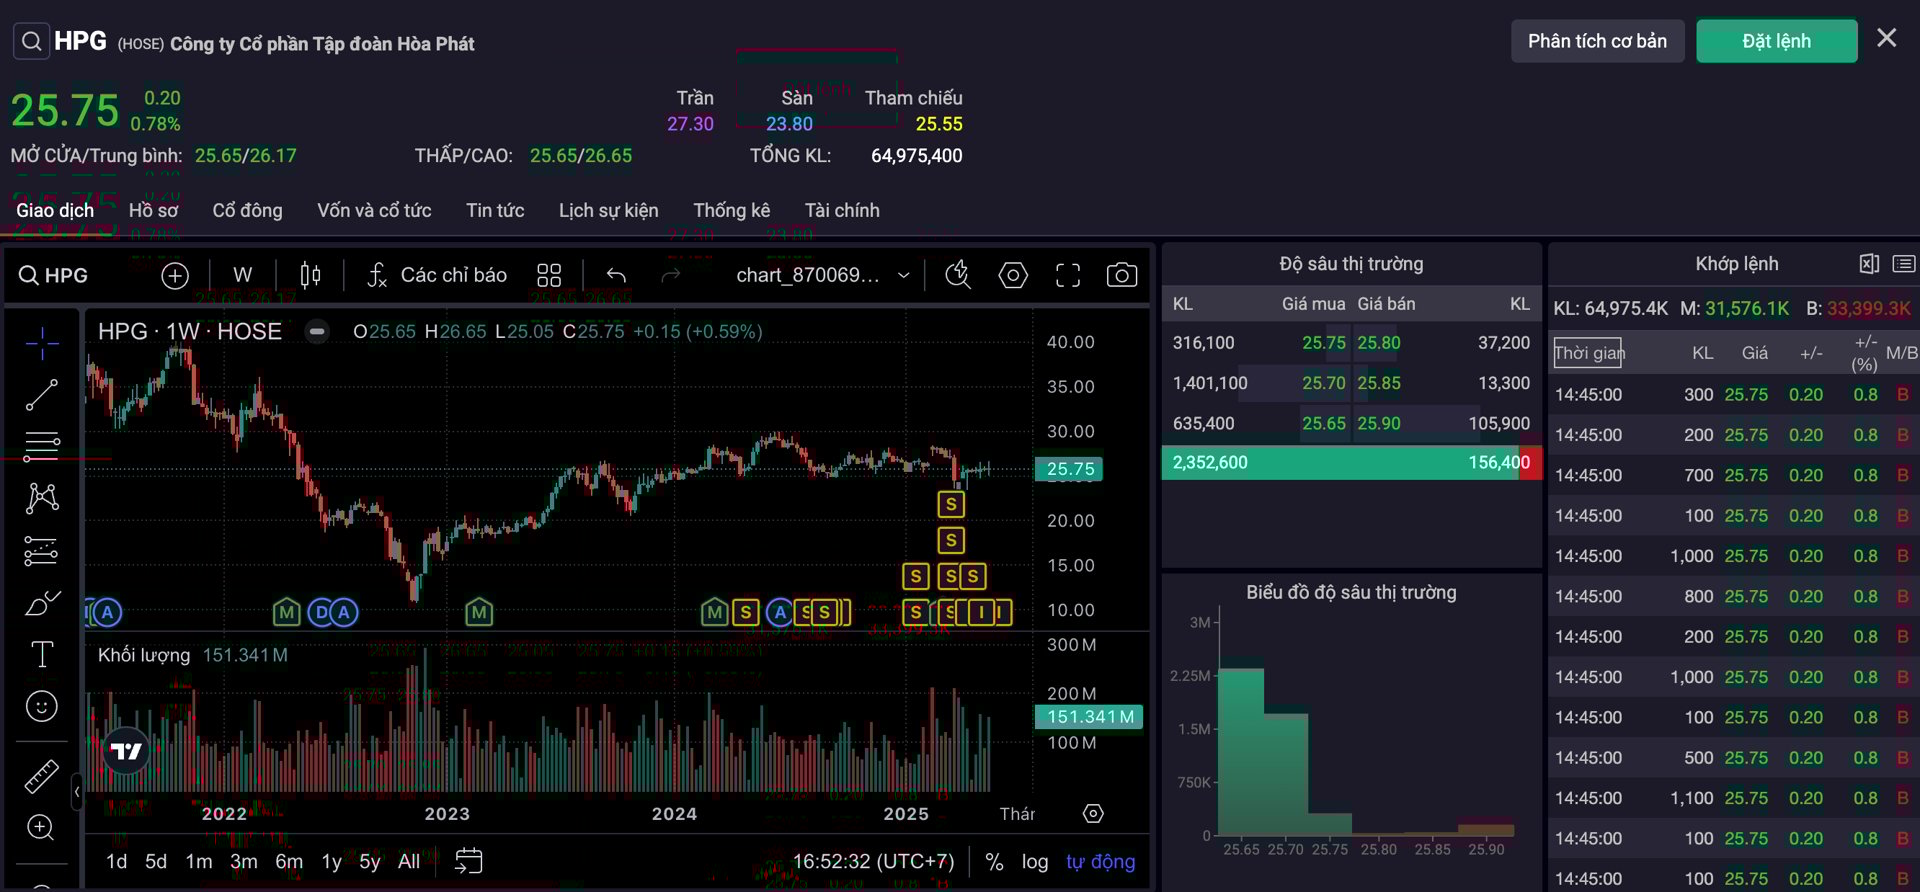The width and height of the screenshot is (1920, 892).
Task: Select the ask price 25.80 in order book
Action: coord(1379,343)
